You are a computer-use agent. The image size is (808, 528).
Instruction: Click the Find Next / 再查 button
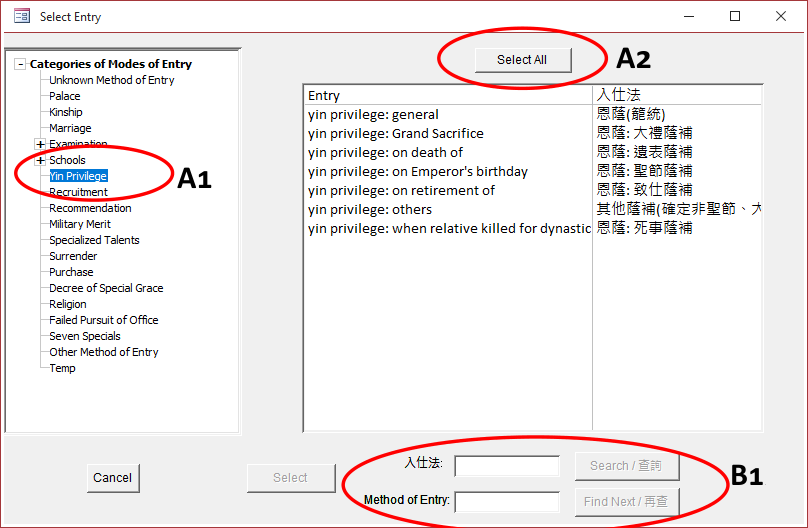(626, 502)
